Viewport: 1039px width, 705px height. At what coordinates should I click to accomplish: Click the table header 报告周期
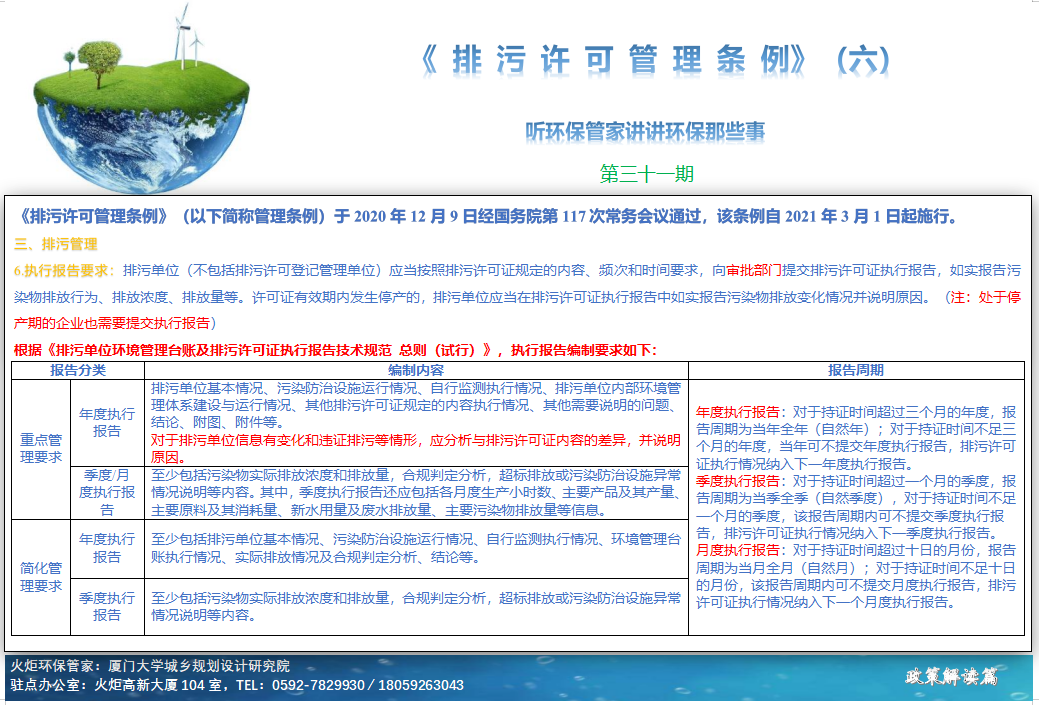pyautogui.click(x=856, y=370)
